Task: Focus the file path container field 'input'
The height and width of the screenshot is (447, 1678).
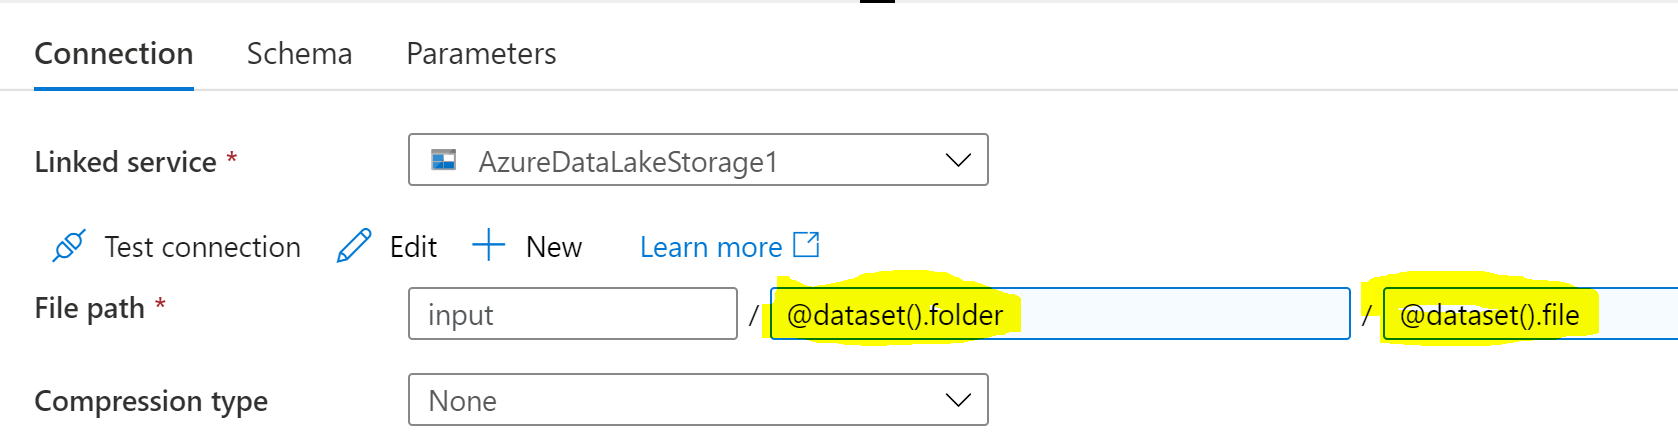Action: pyautogui.click(x=573, y=314)
